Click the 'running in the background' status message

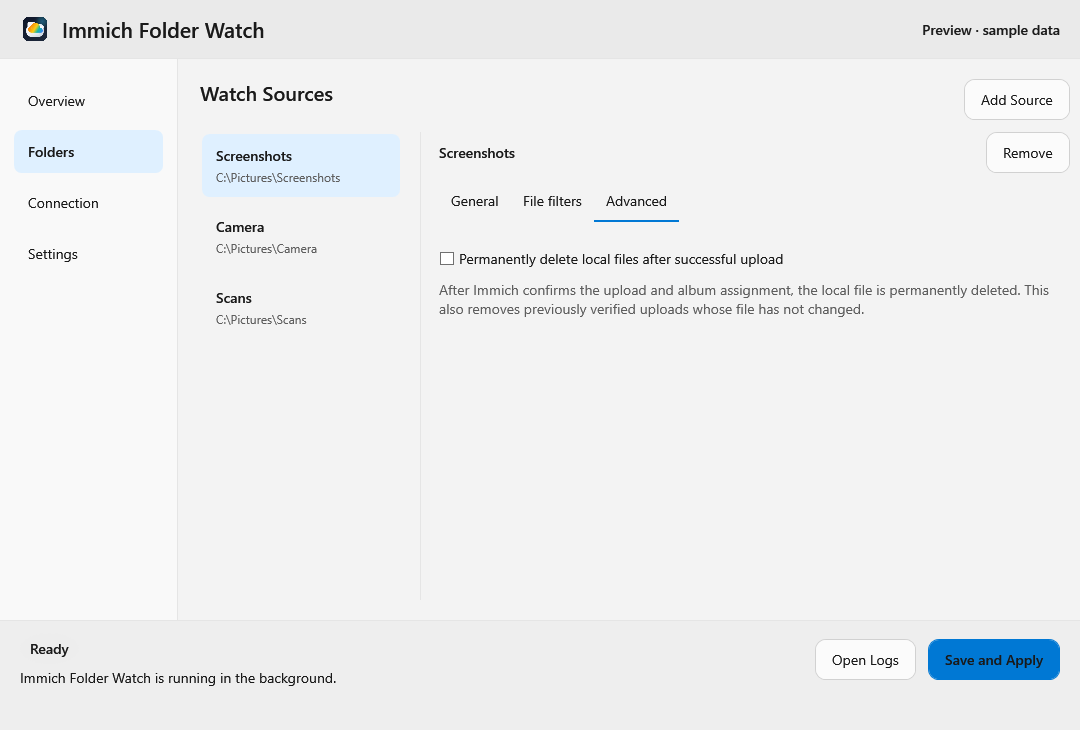[178, 678]
